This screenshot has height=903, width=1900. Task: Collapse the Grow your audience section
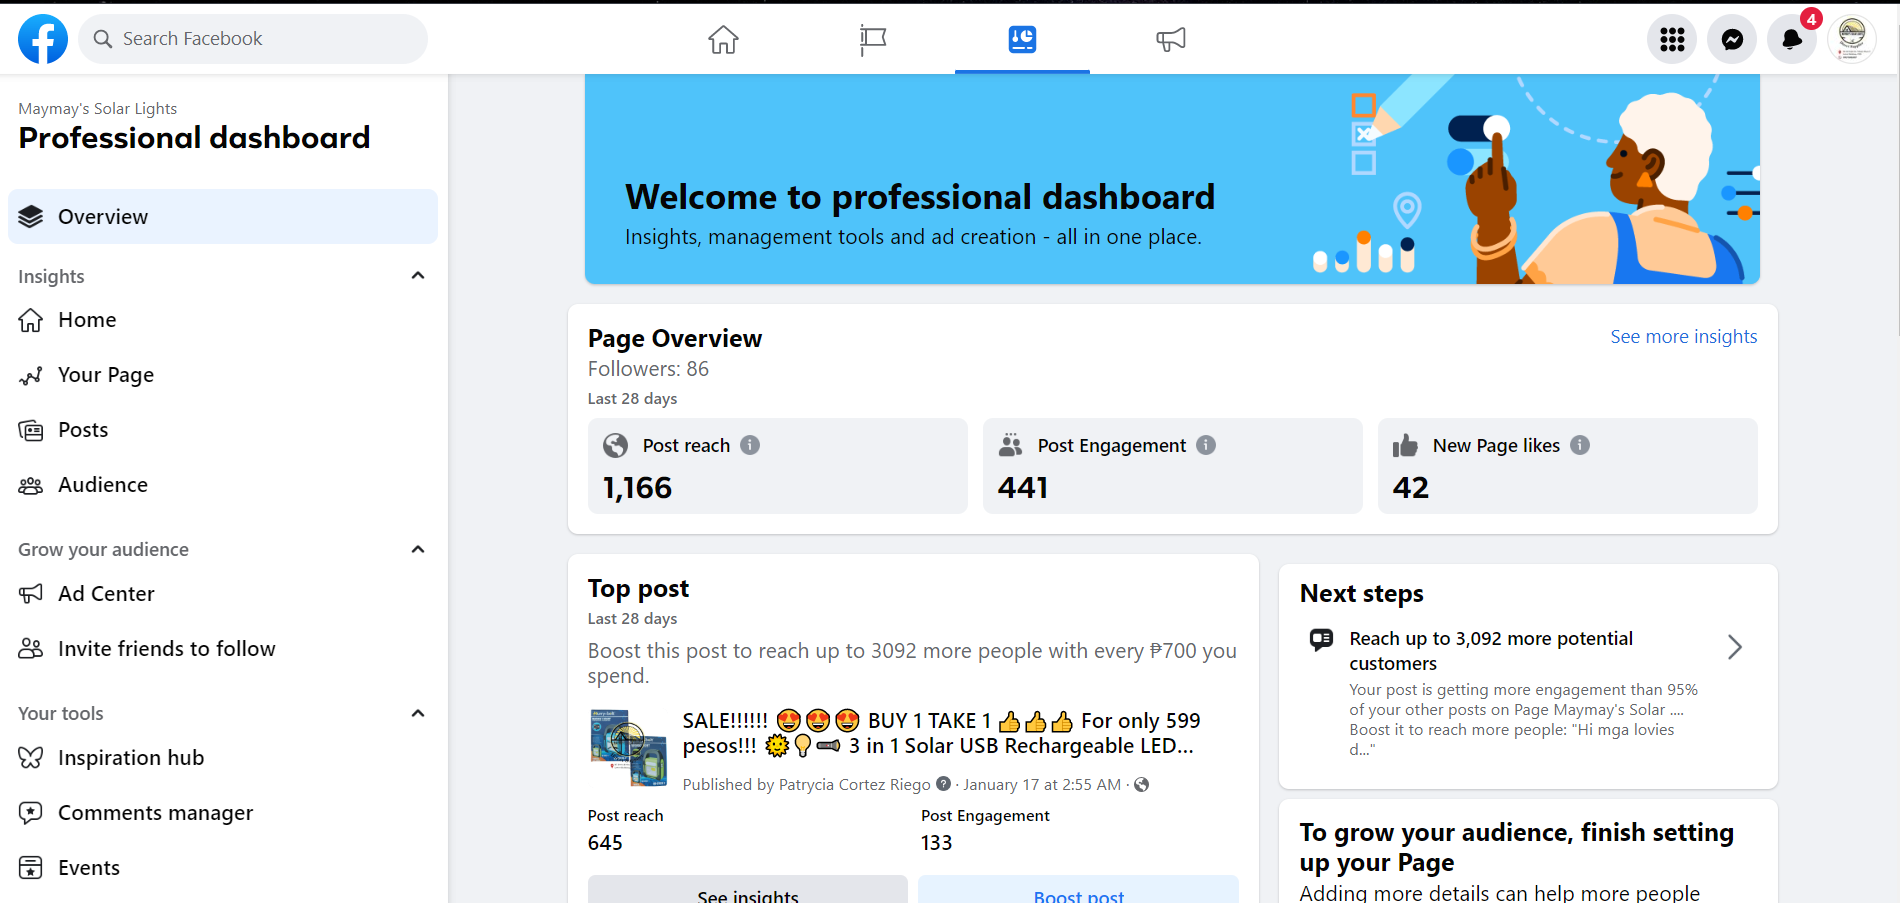click(x=418, y=549)
